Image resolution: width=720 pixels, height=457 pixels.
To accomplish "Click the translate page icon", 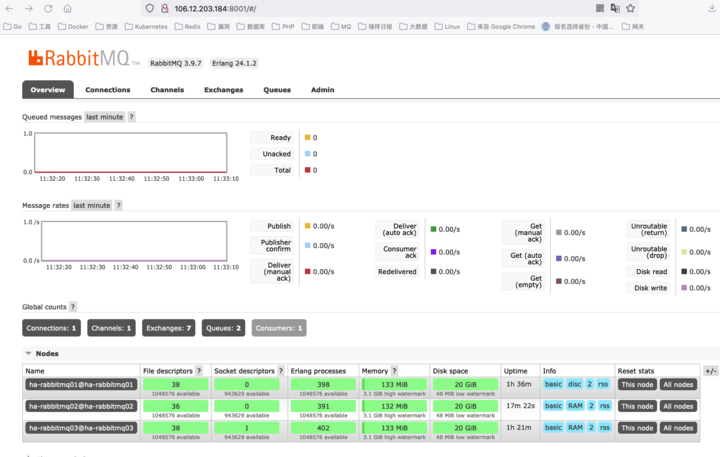I will [615, 8].
